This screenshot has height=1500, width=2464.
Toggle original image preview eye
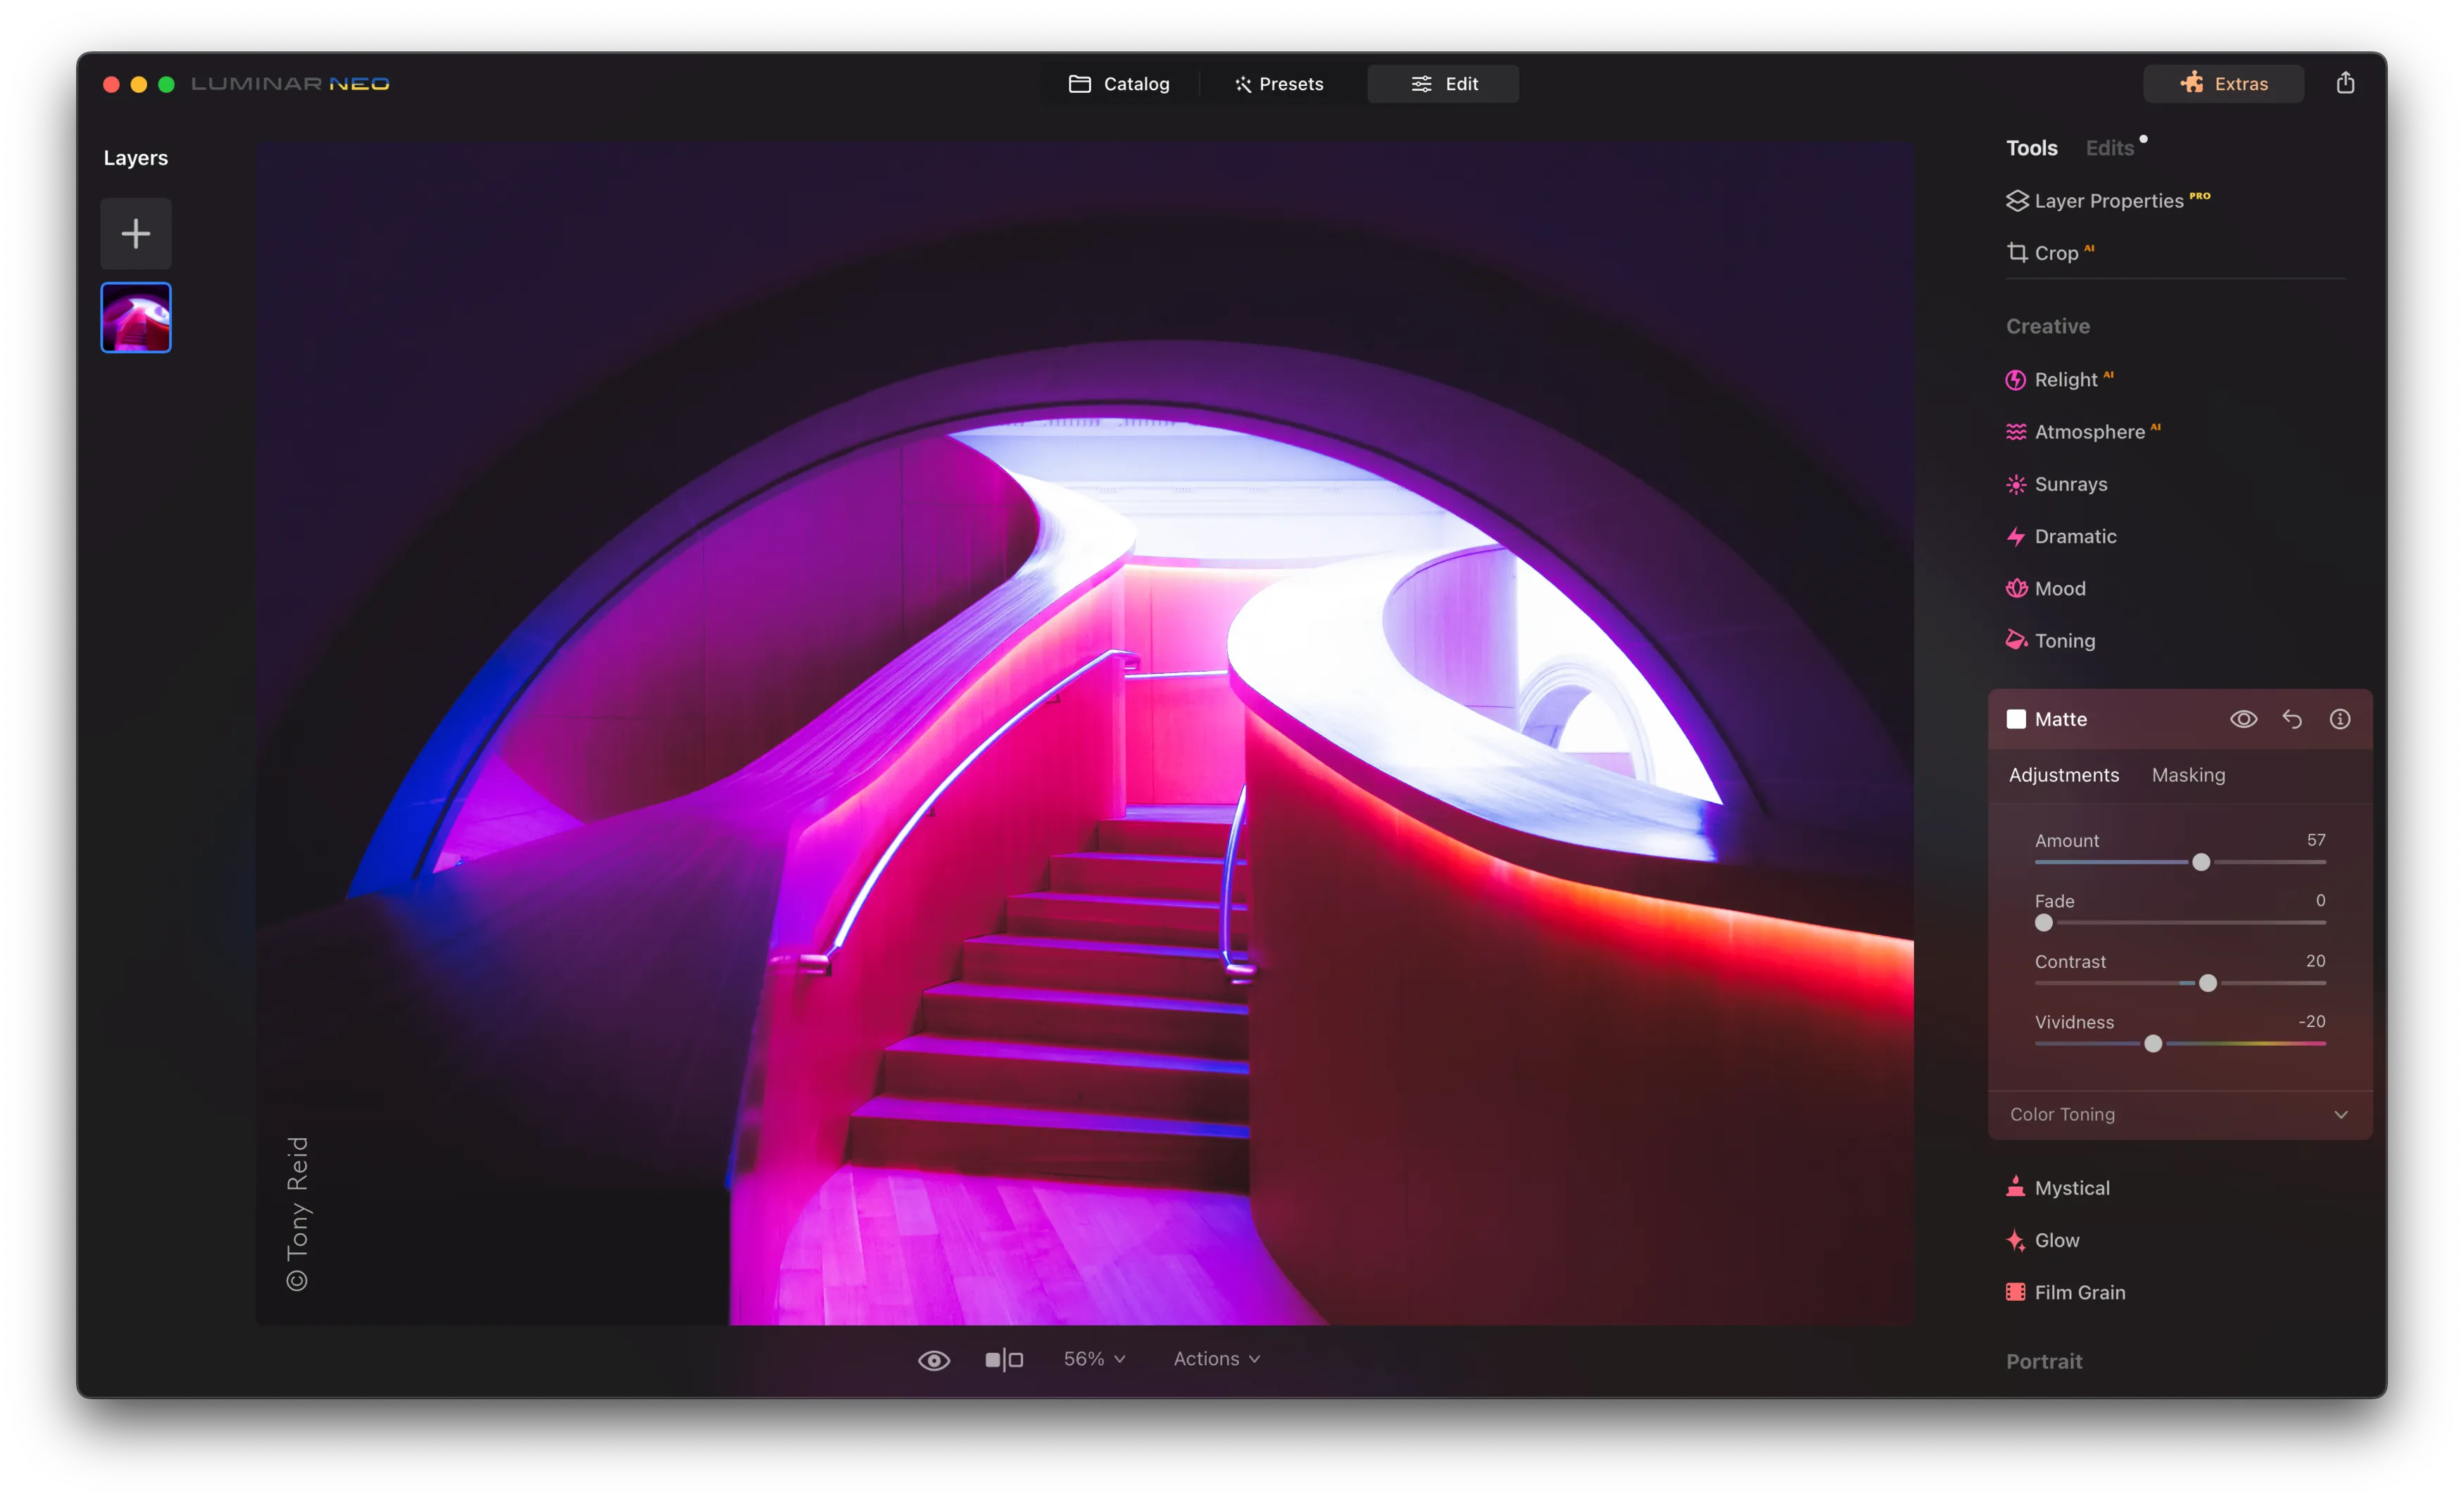pos(934,1360)
